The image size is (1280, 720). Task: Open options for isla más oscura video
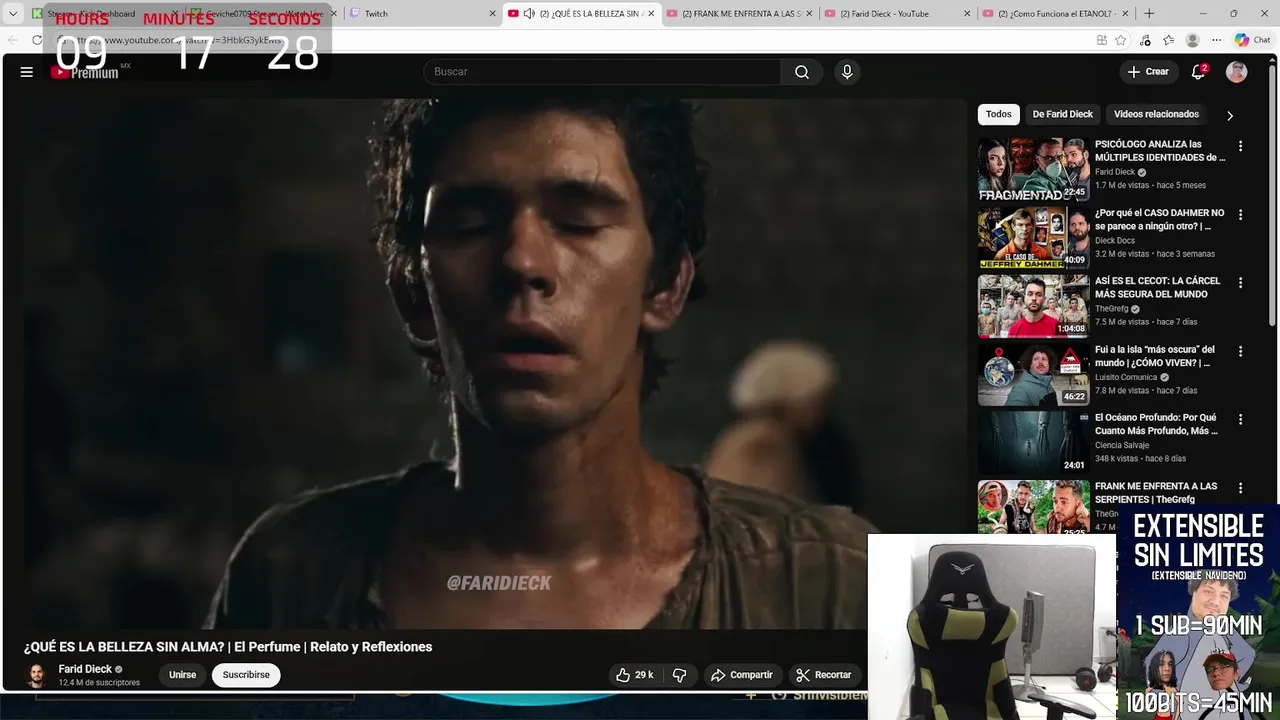click(1240, 351)
